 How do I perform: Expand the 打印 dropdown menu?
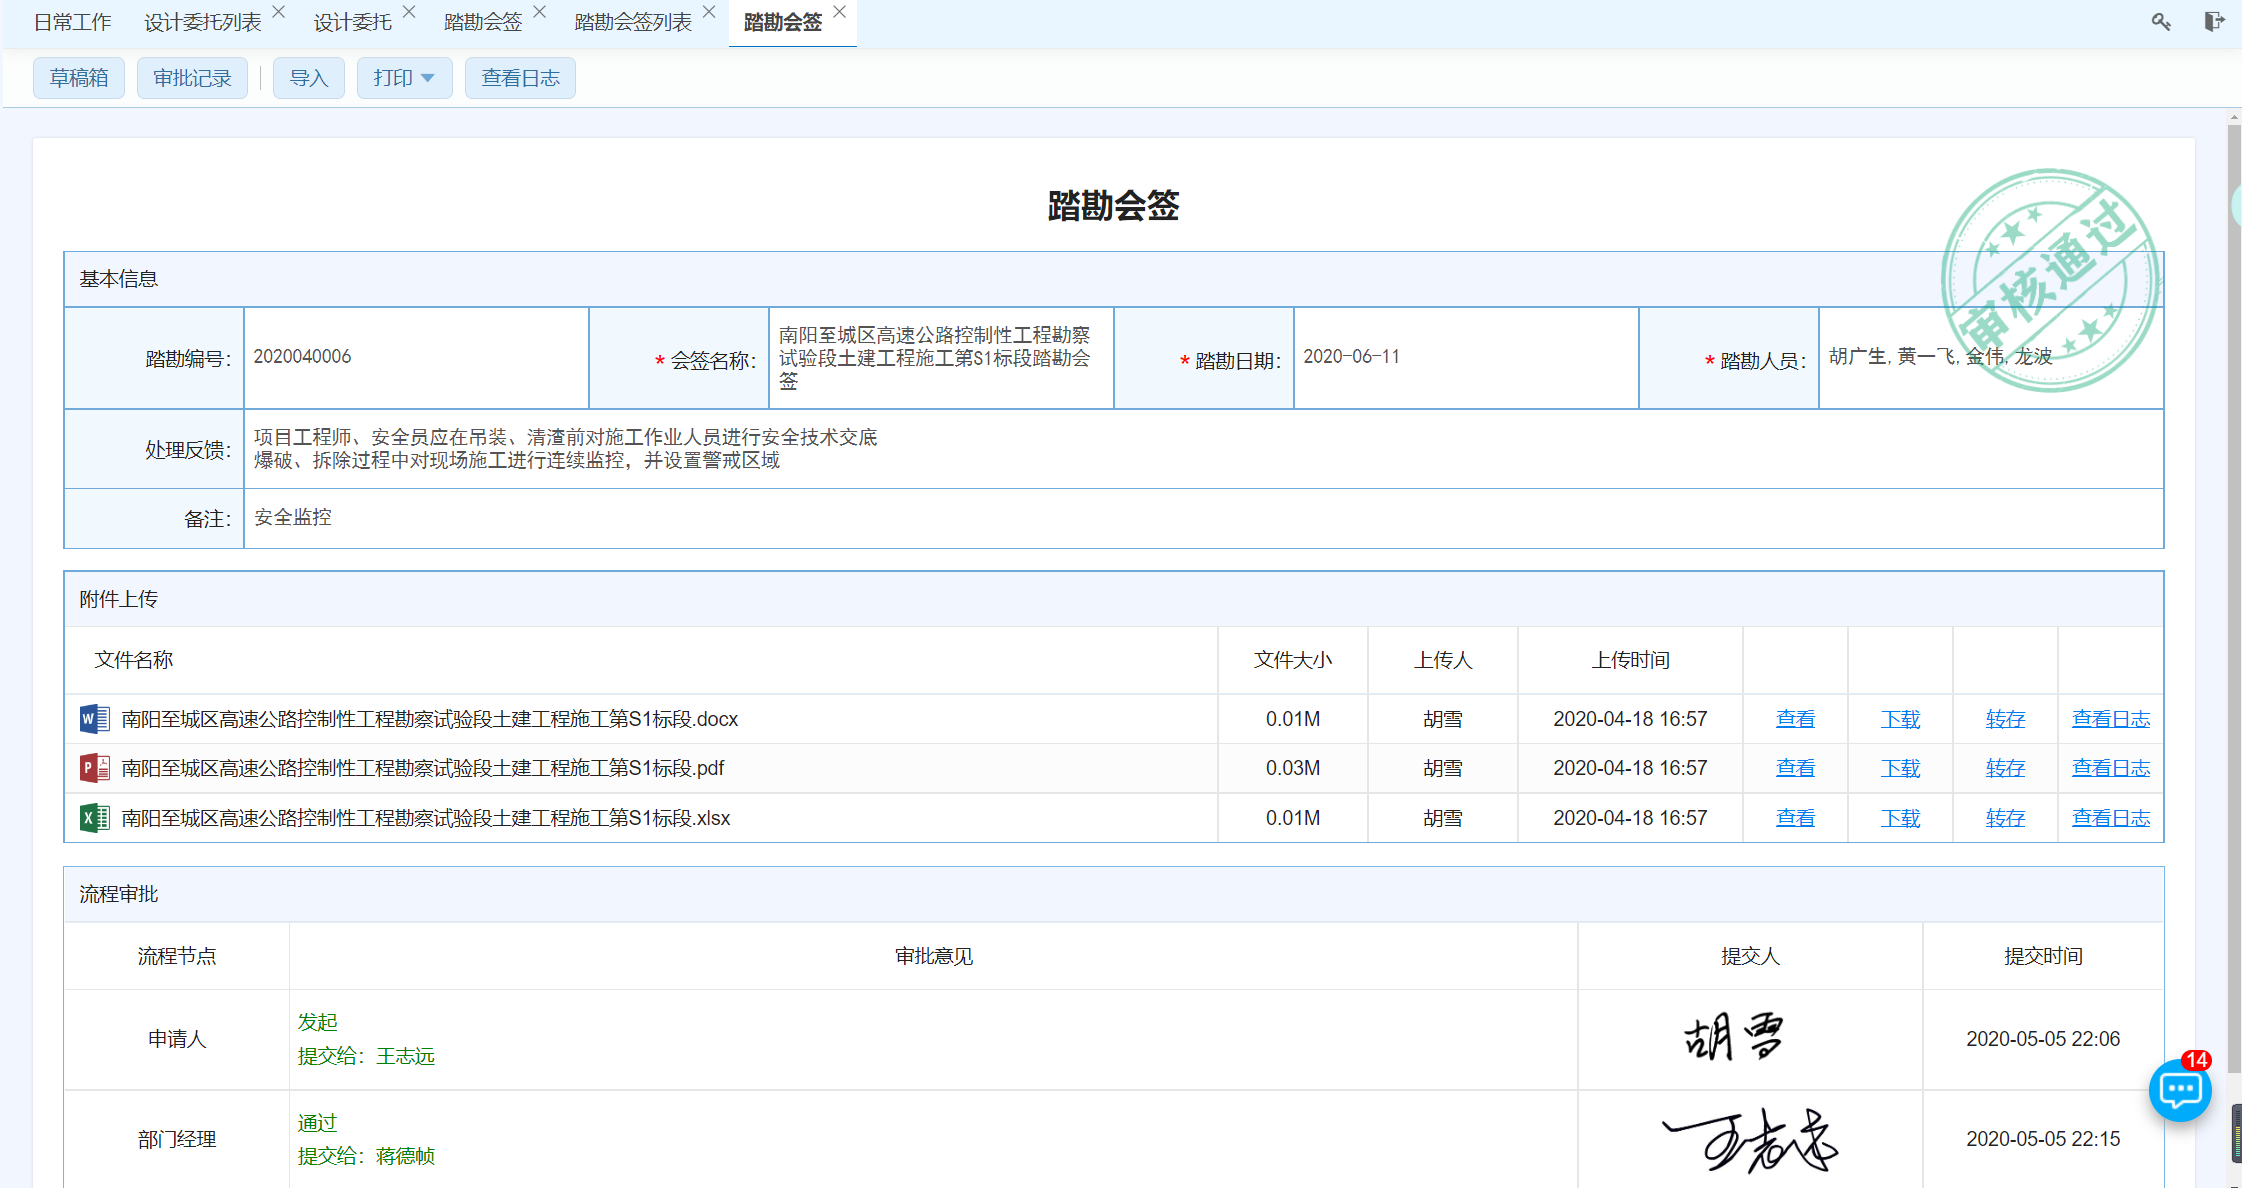pyautogui.click(x=404, y=78)
